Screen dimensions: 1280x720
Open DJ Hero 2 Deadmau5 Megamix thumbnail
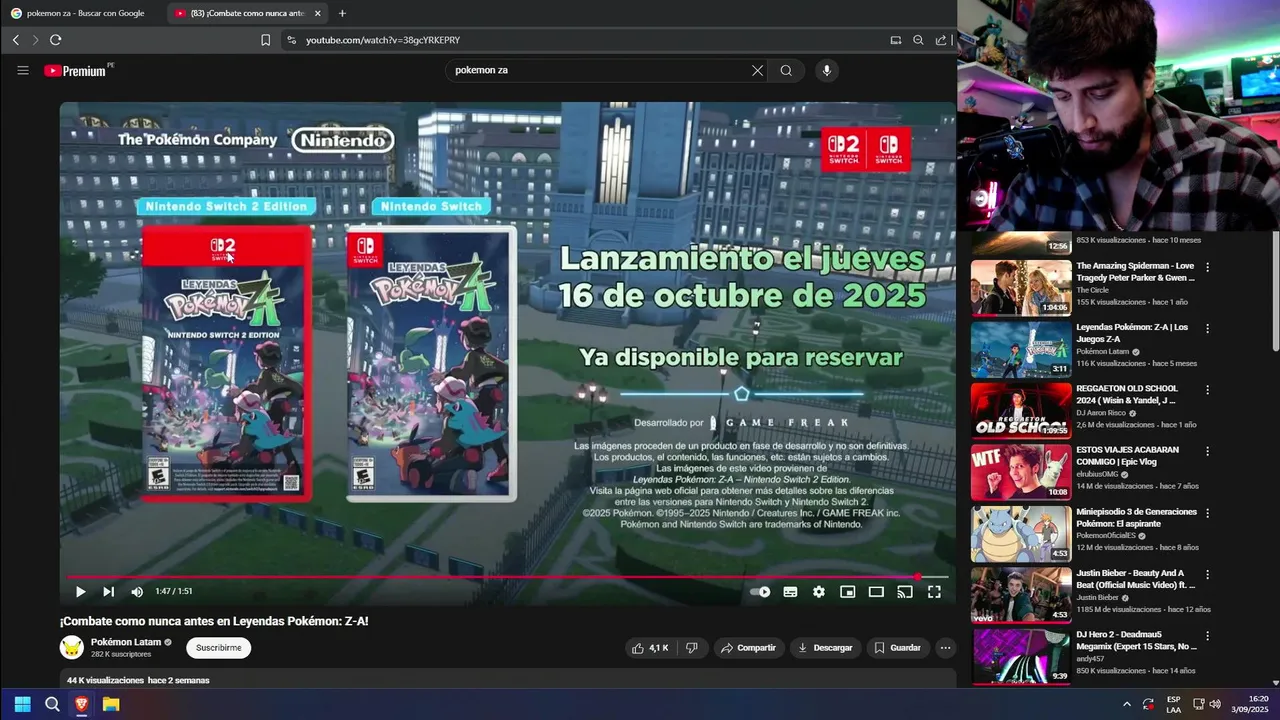[1021, 656]
